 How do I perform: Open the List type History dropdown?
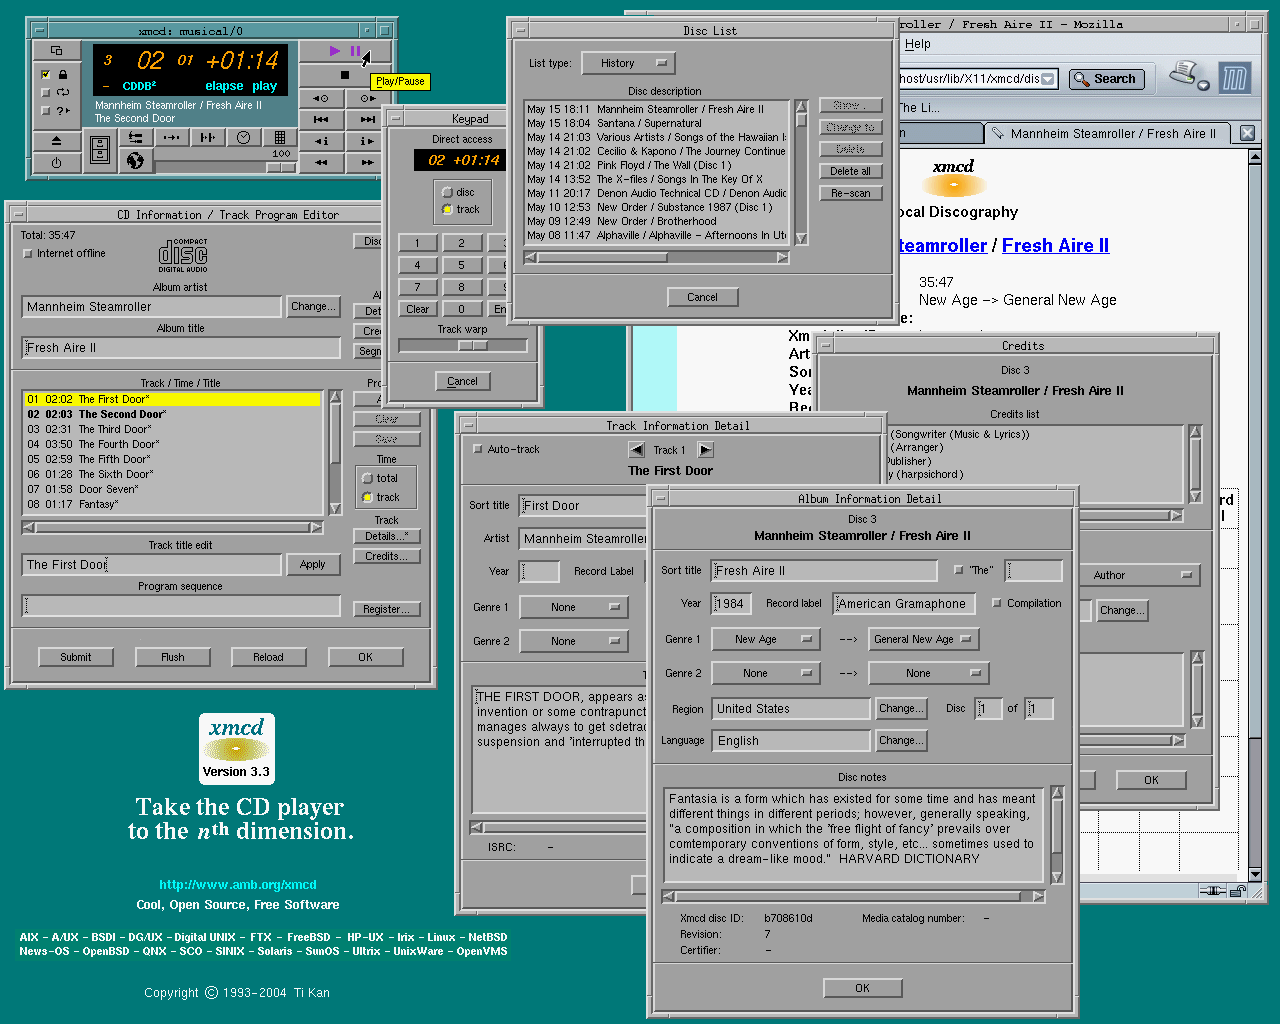pyautogui.click(x=628, y=63)
